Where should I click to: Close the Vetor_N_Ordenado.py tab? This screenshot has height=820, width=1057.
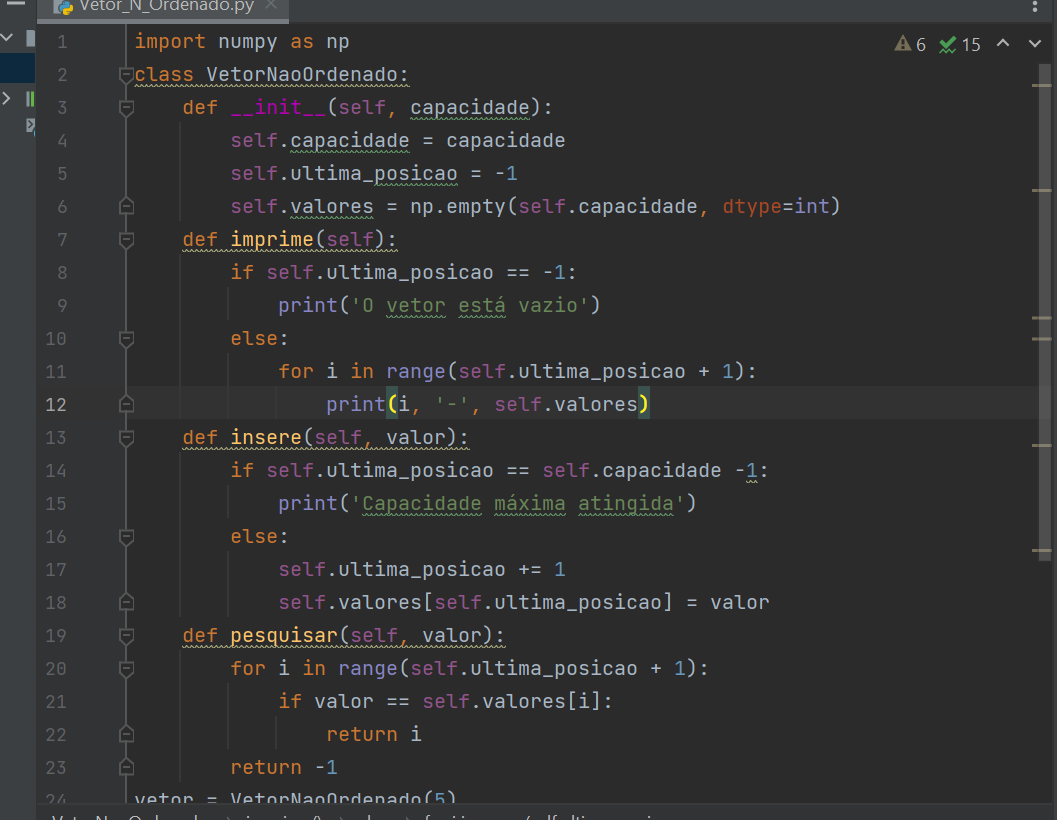click(x=271, y=5)
